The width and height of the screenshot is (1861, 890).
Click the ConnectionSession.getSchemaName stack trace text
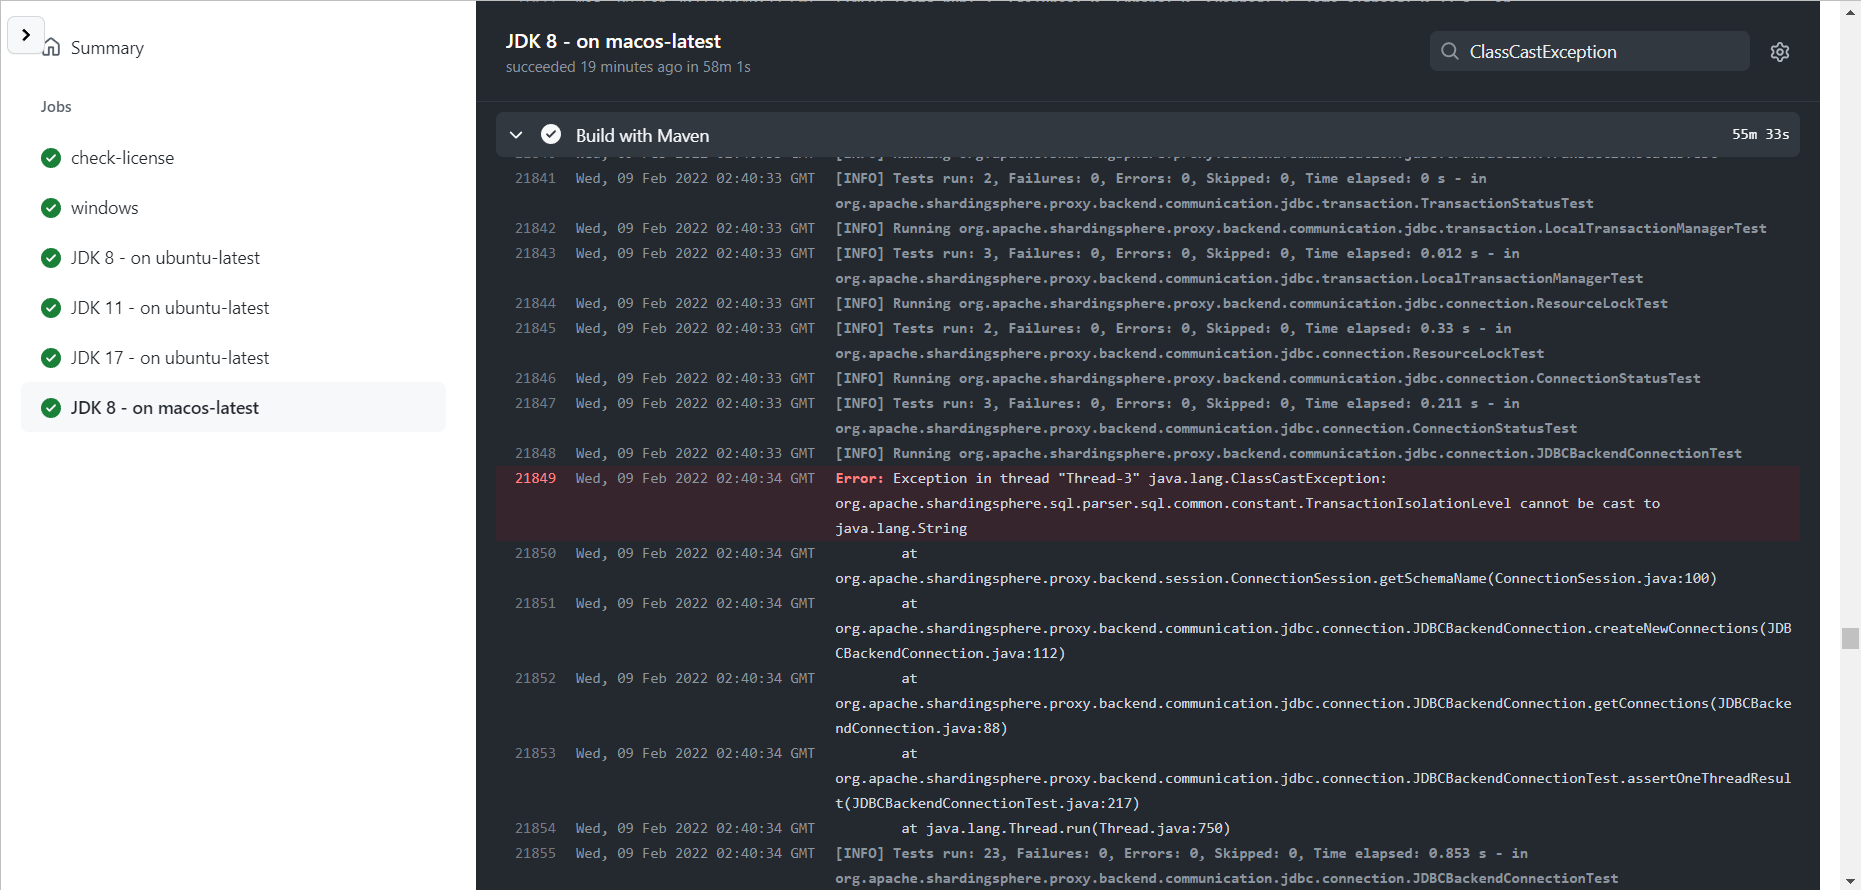pyautogui.click(x=1276, y=578)
